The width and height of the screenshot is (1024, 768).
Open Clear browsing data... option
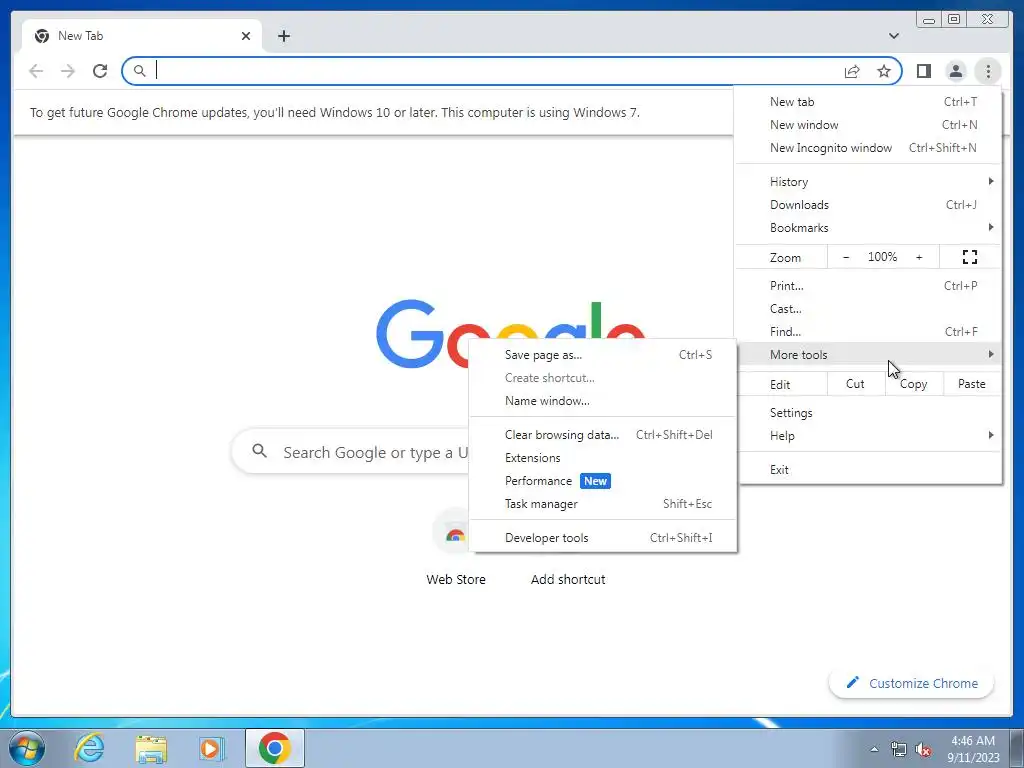coord(603,435)
